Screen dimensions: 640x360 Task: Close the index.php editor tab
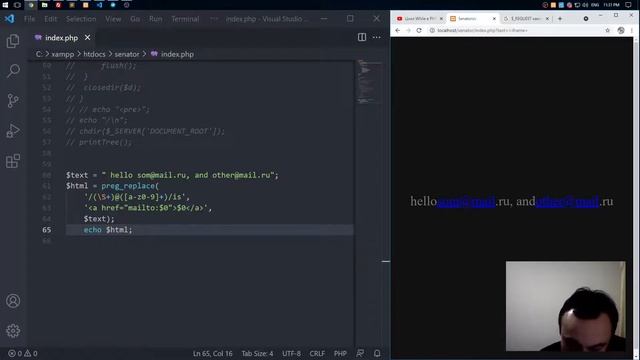(87, 38)
